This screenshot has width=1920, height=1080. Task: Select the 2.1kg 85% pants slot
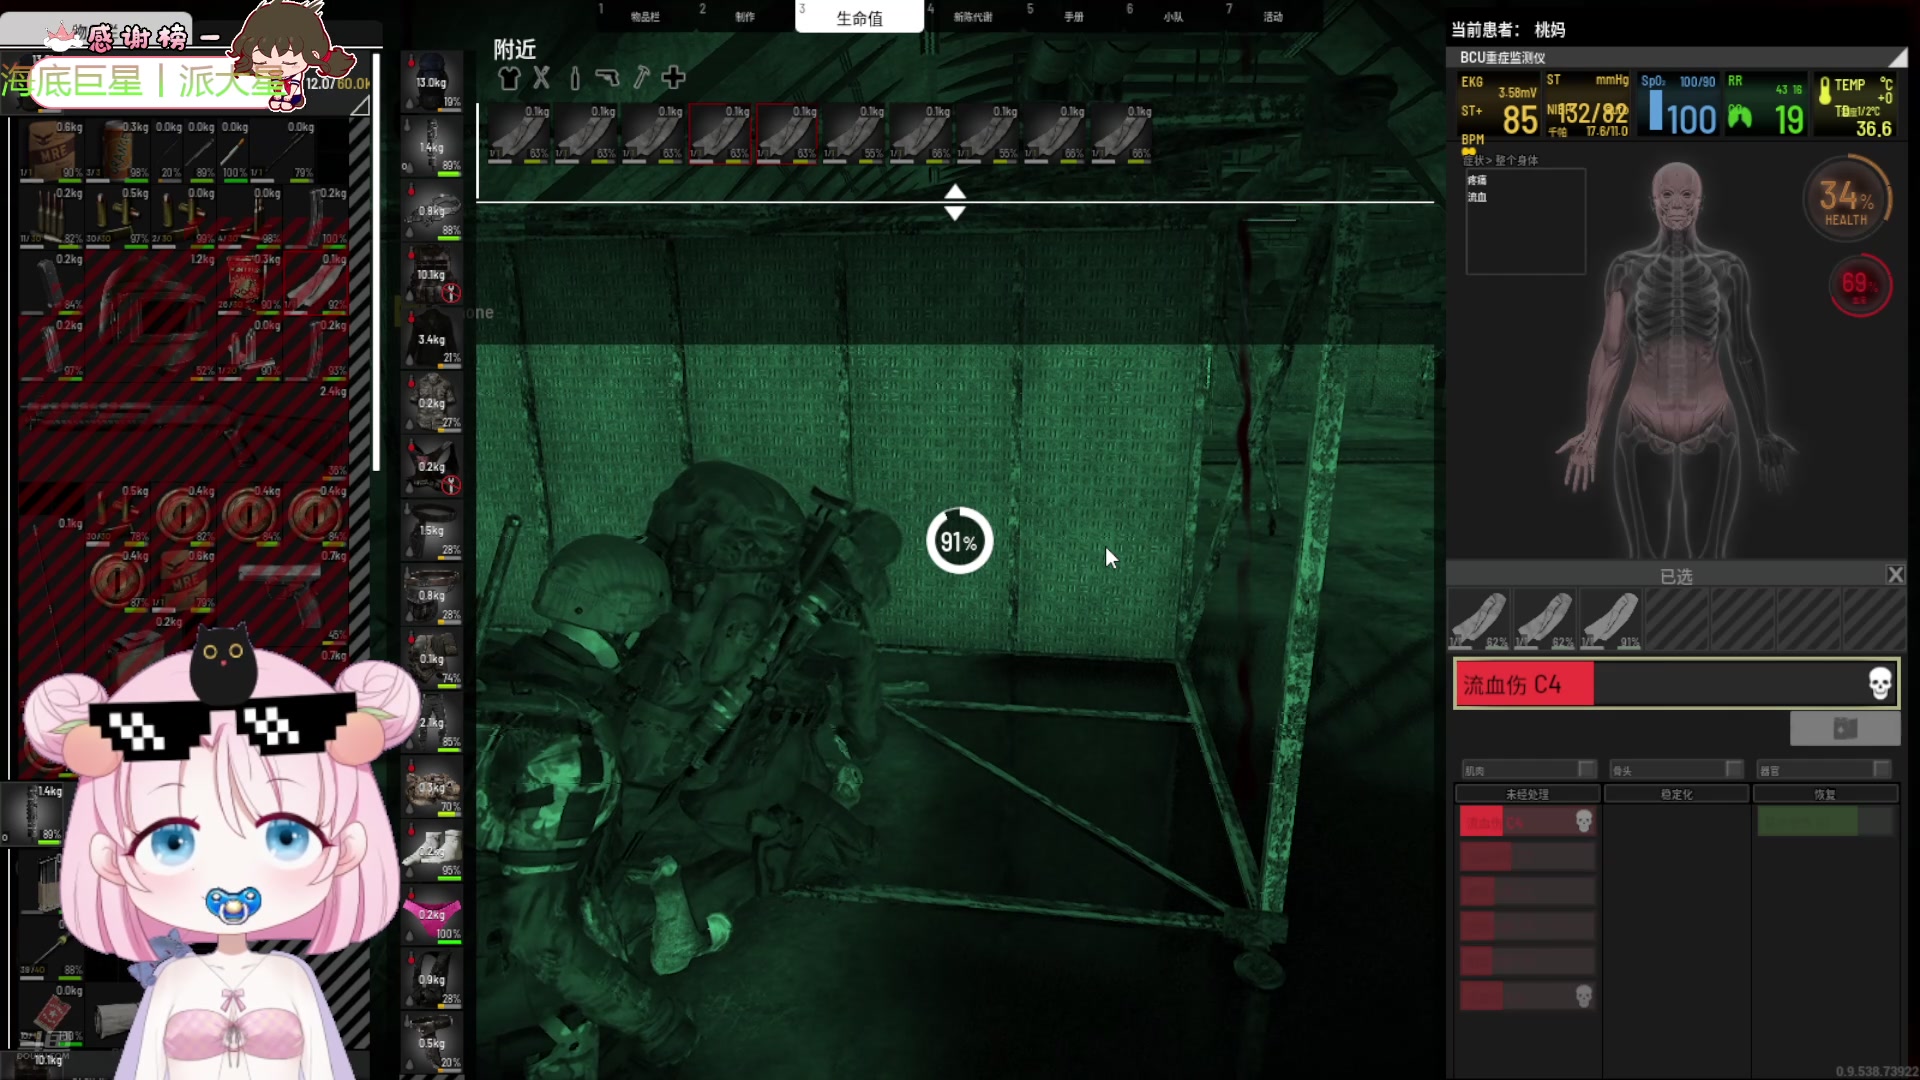coord(432,722)
